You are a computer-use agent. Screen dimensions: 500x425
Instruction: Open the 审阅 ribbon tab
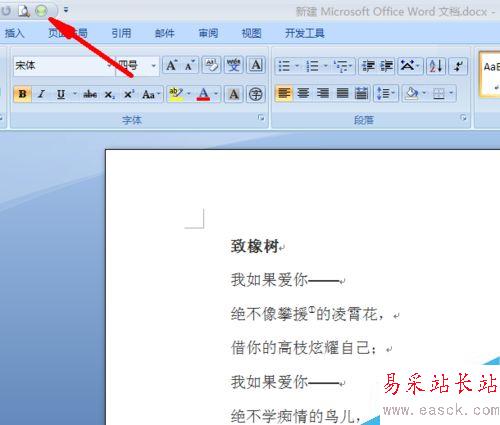point(208,33)
